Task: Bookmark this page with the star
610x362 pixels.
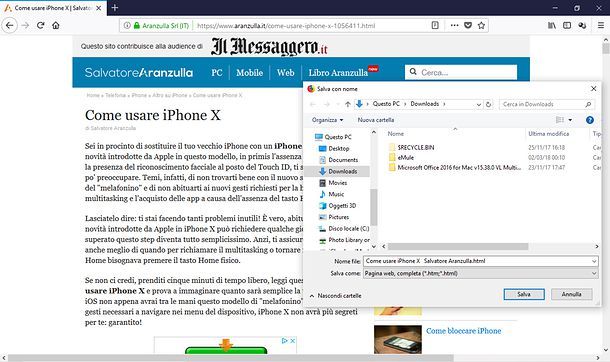Action: 481,25
